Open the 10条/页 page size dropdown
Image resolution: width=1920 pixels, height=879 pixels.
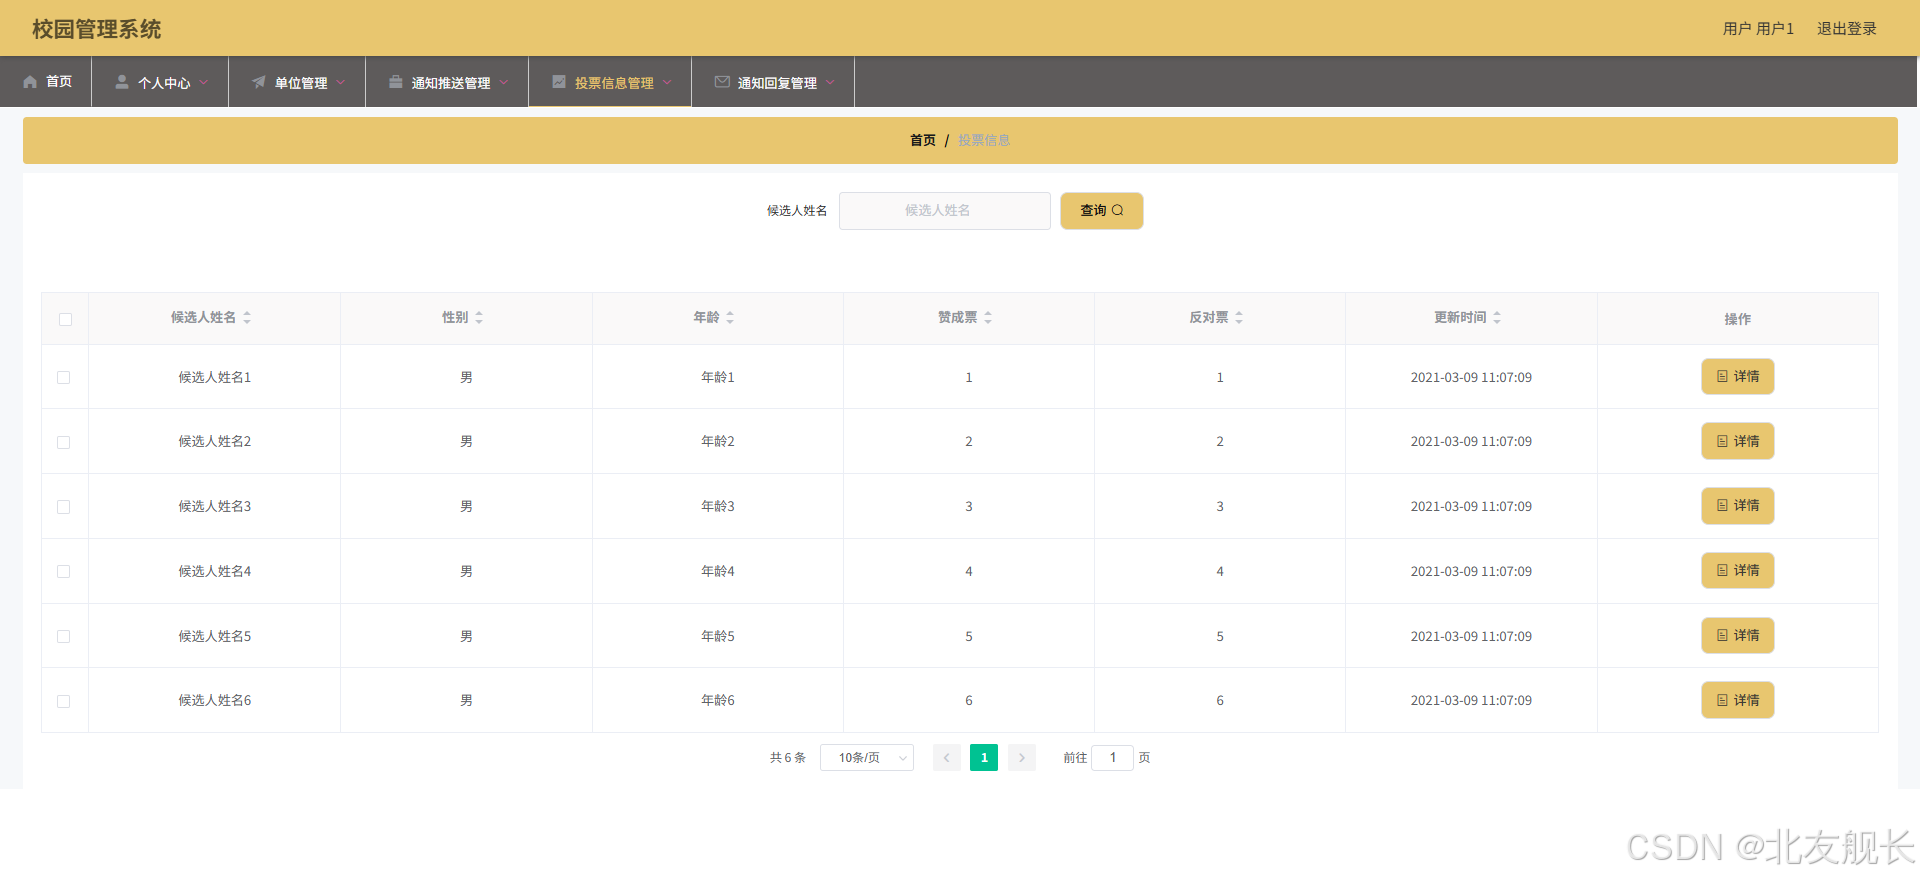tap(867, 758)
